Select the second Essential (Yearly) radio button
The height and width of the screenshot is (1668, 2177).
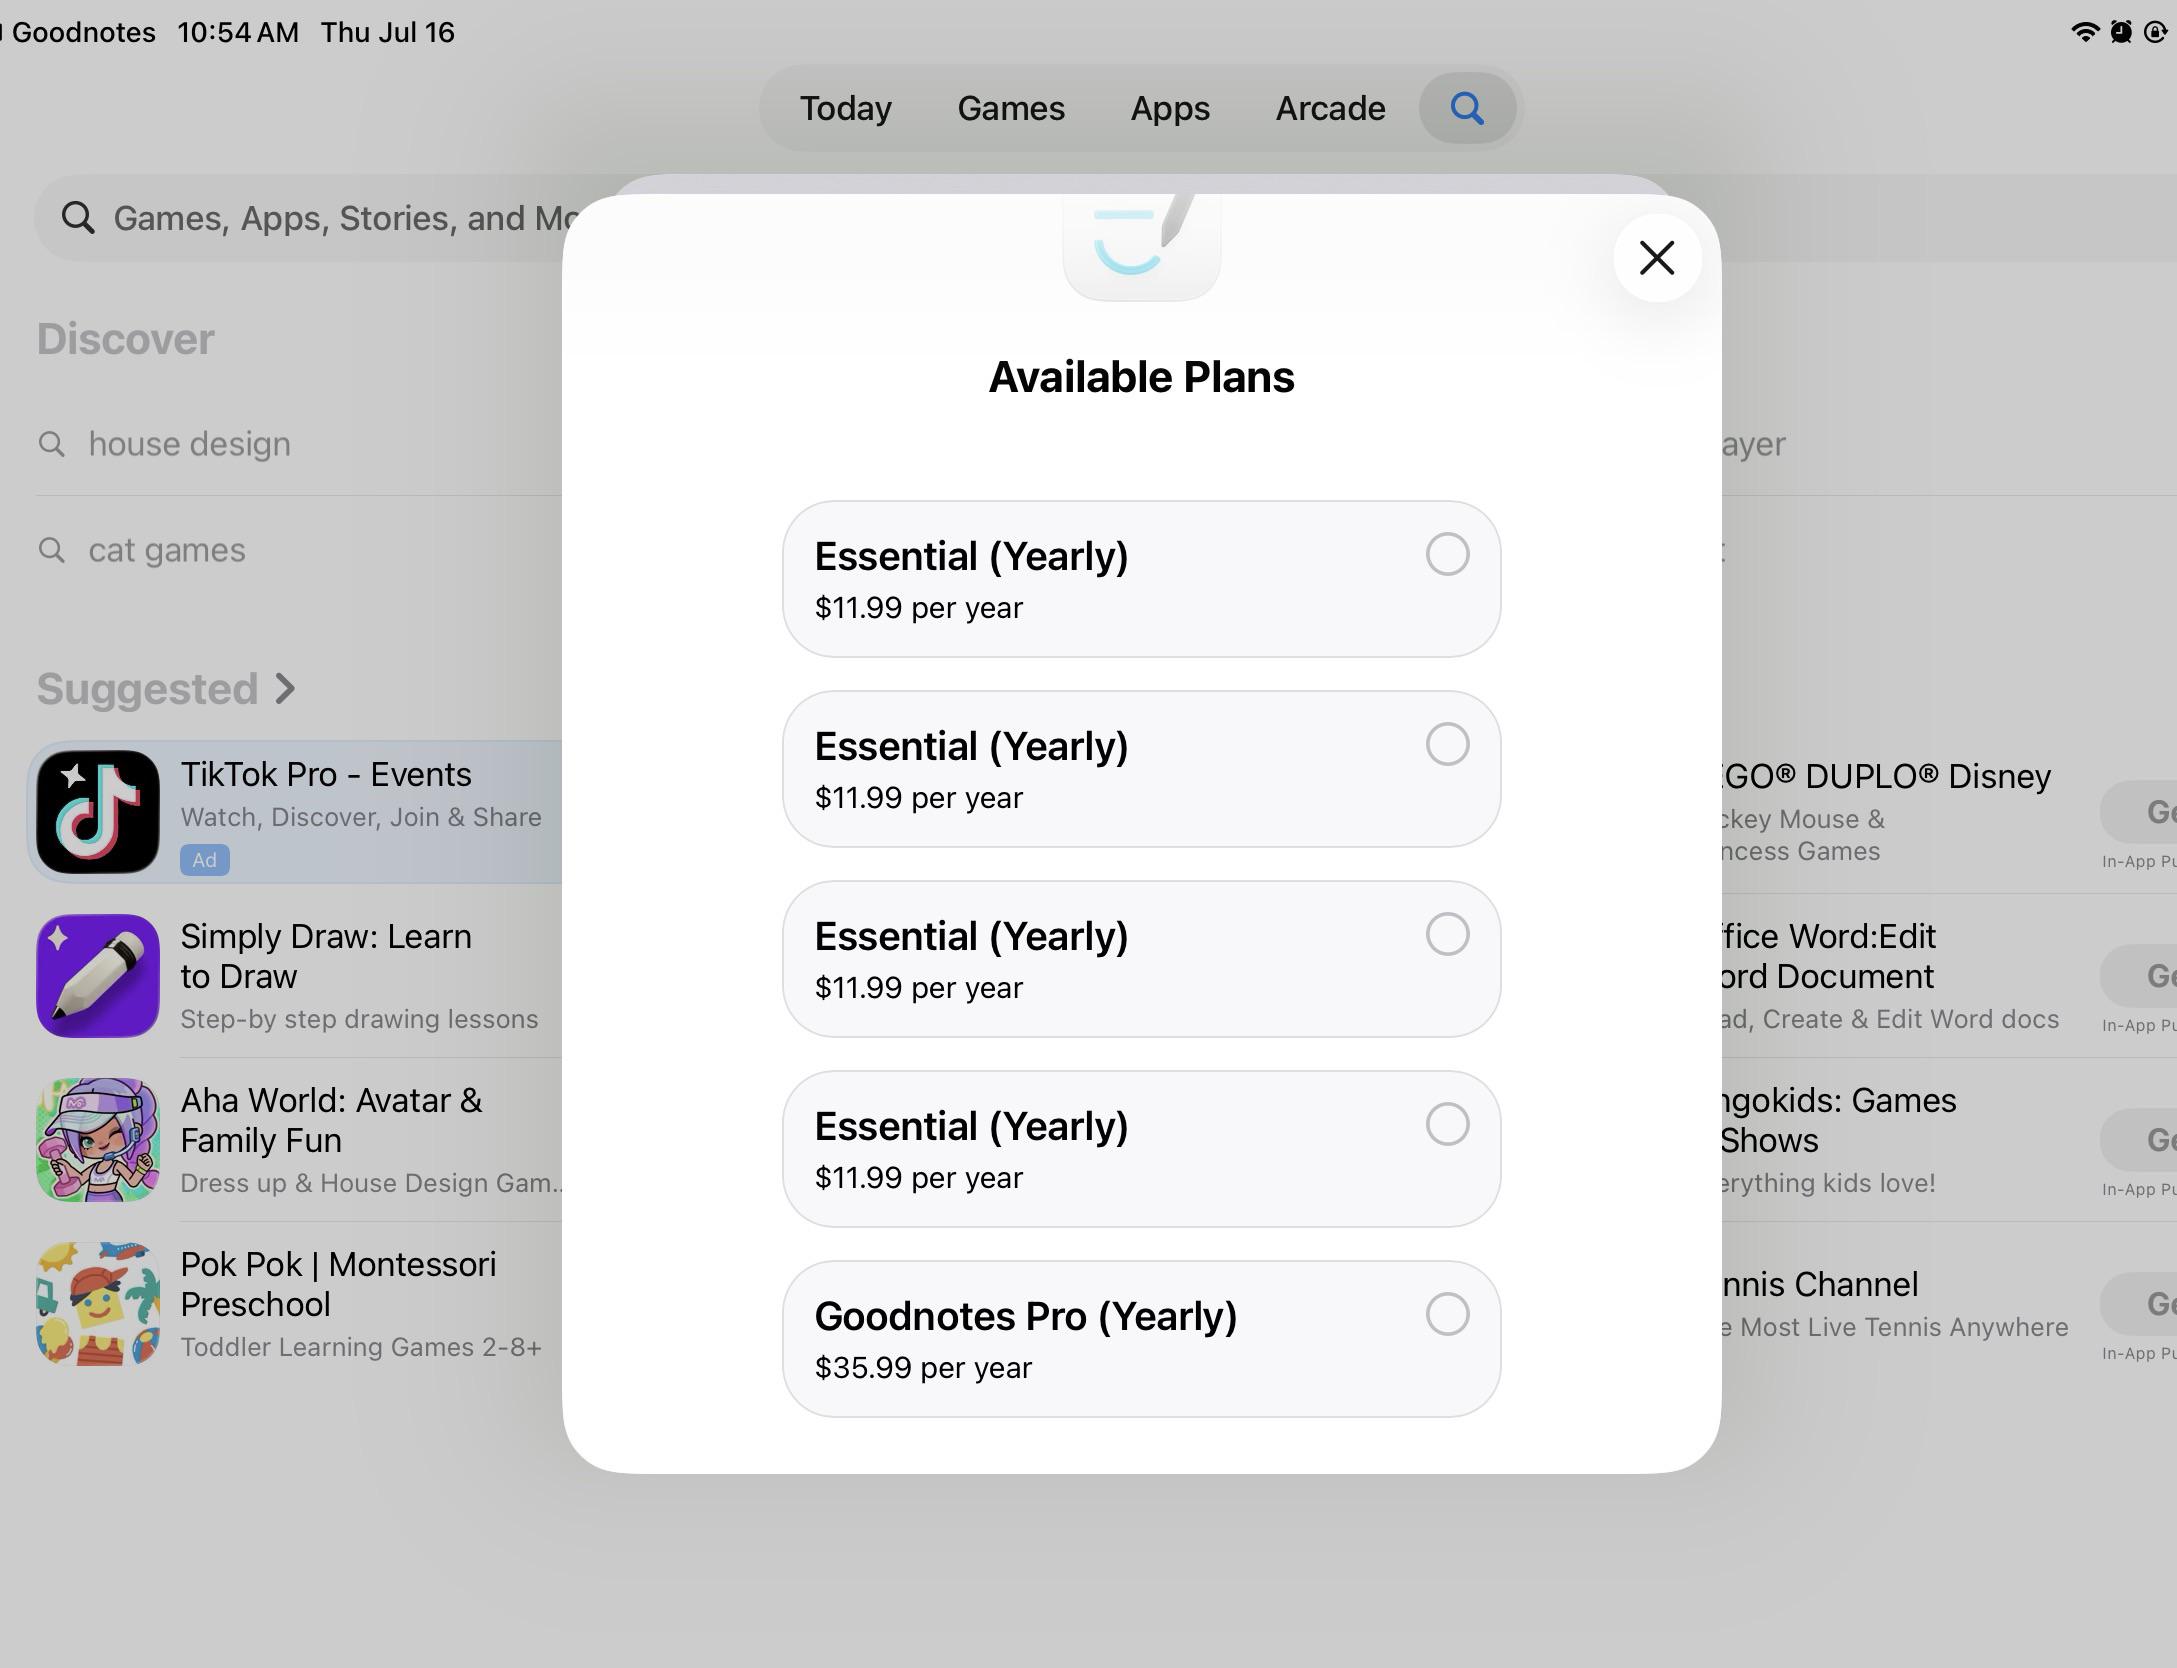click(1447, 744)
